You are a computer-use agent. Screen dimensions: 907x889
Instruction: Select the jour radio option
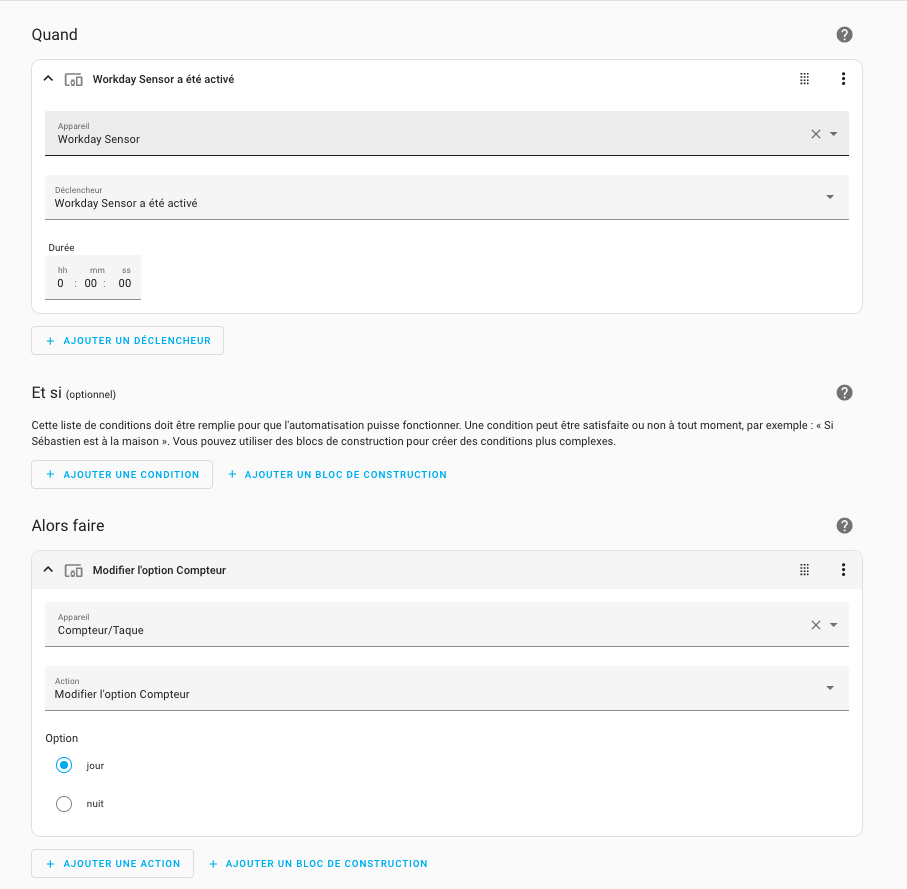click(x=64, y=765)
